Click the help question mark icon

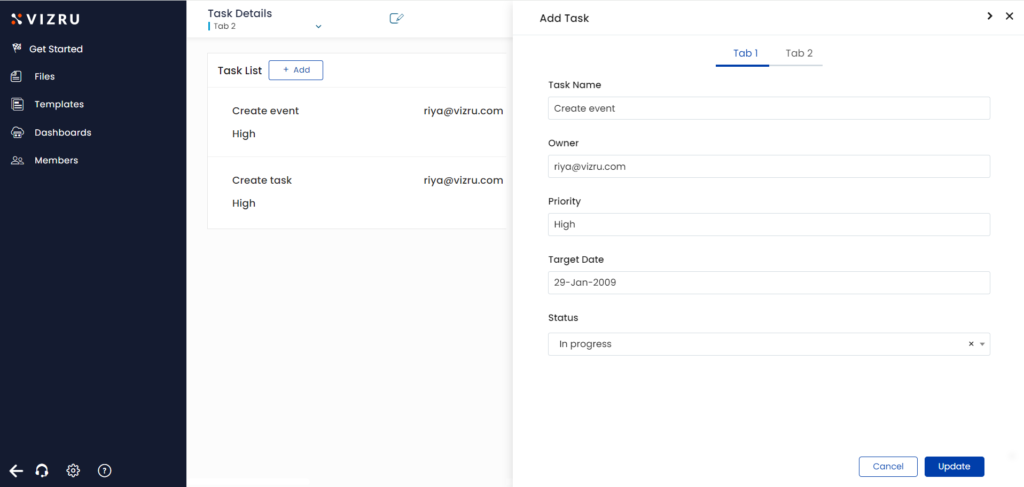click(104, 470)
